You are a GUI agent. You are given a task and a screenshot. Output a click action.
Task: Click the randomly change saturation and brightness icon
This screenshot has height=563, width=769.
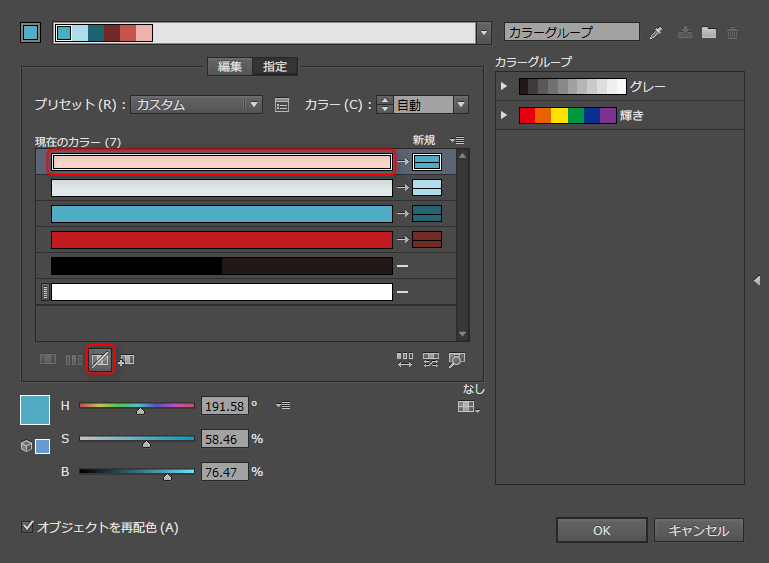click(x=431, y=360)
